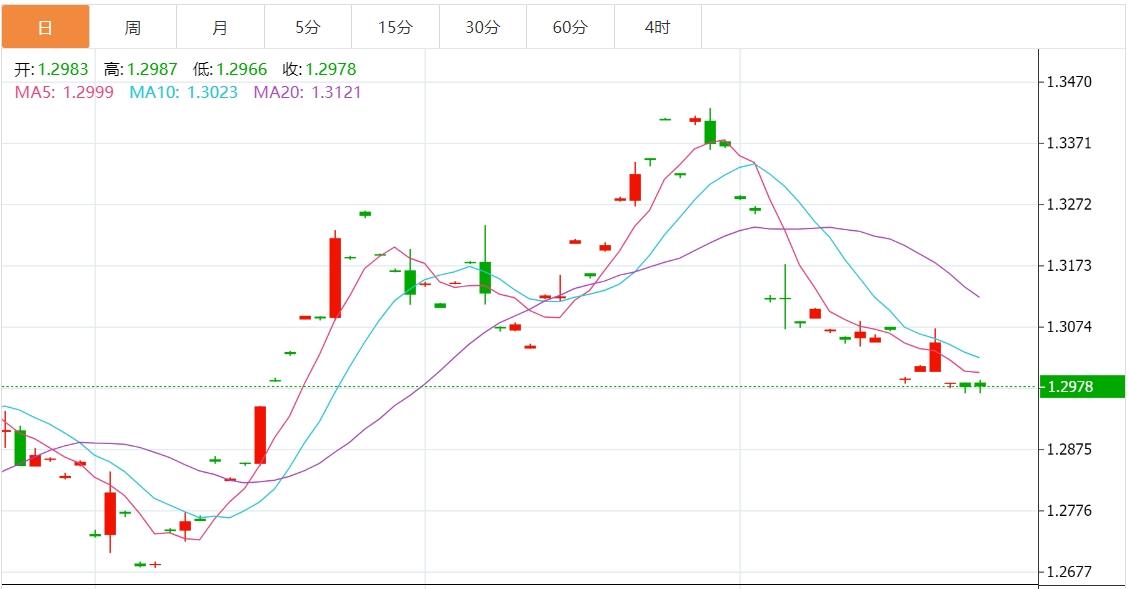Click the opening price 开:1.2983 readout
This screenshot has width=1130, height=589.
pyautogui.click(x=51, y=70)
